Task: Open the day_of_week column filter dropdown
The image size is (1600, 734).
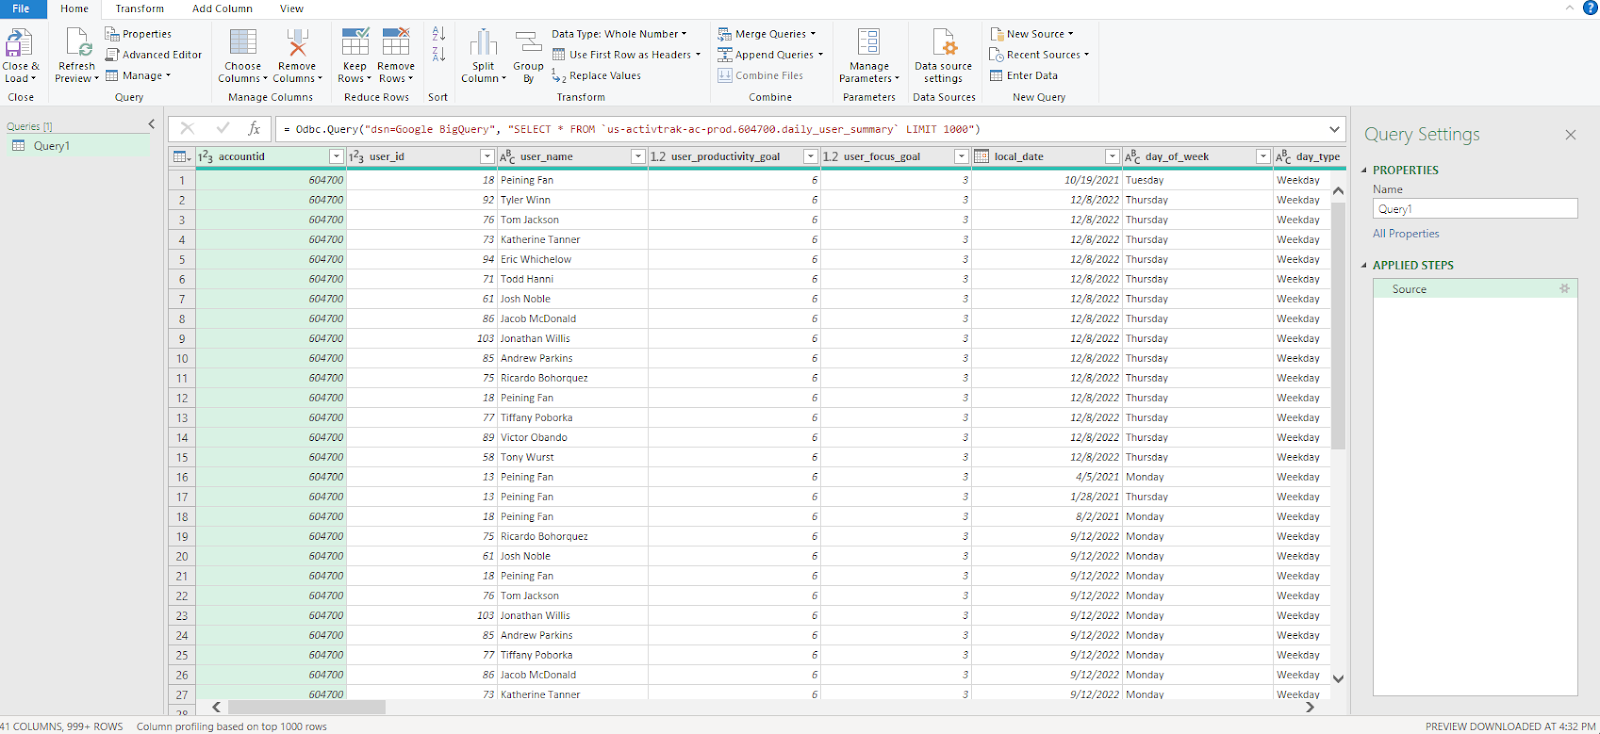Action: pos(1263,157)
